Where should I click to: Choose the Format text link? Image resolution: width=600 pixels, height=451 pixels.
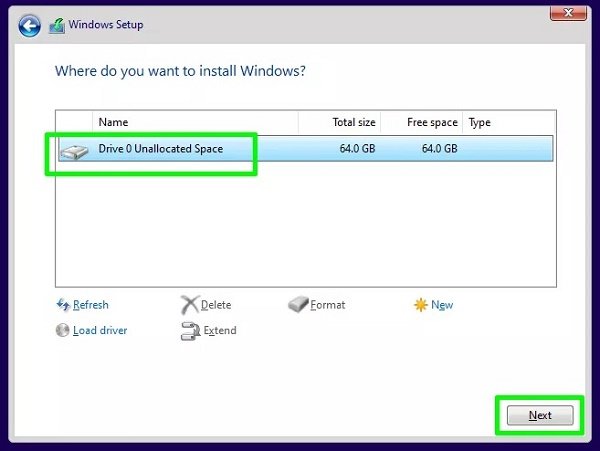click(329, 305)
